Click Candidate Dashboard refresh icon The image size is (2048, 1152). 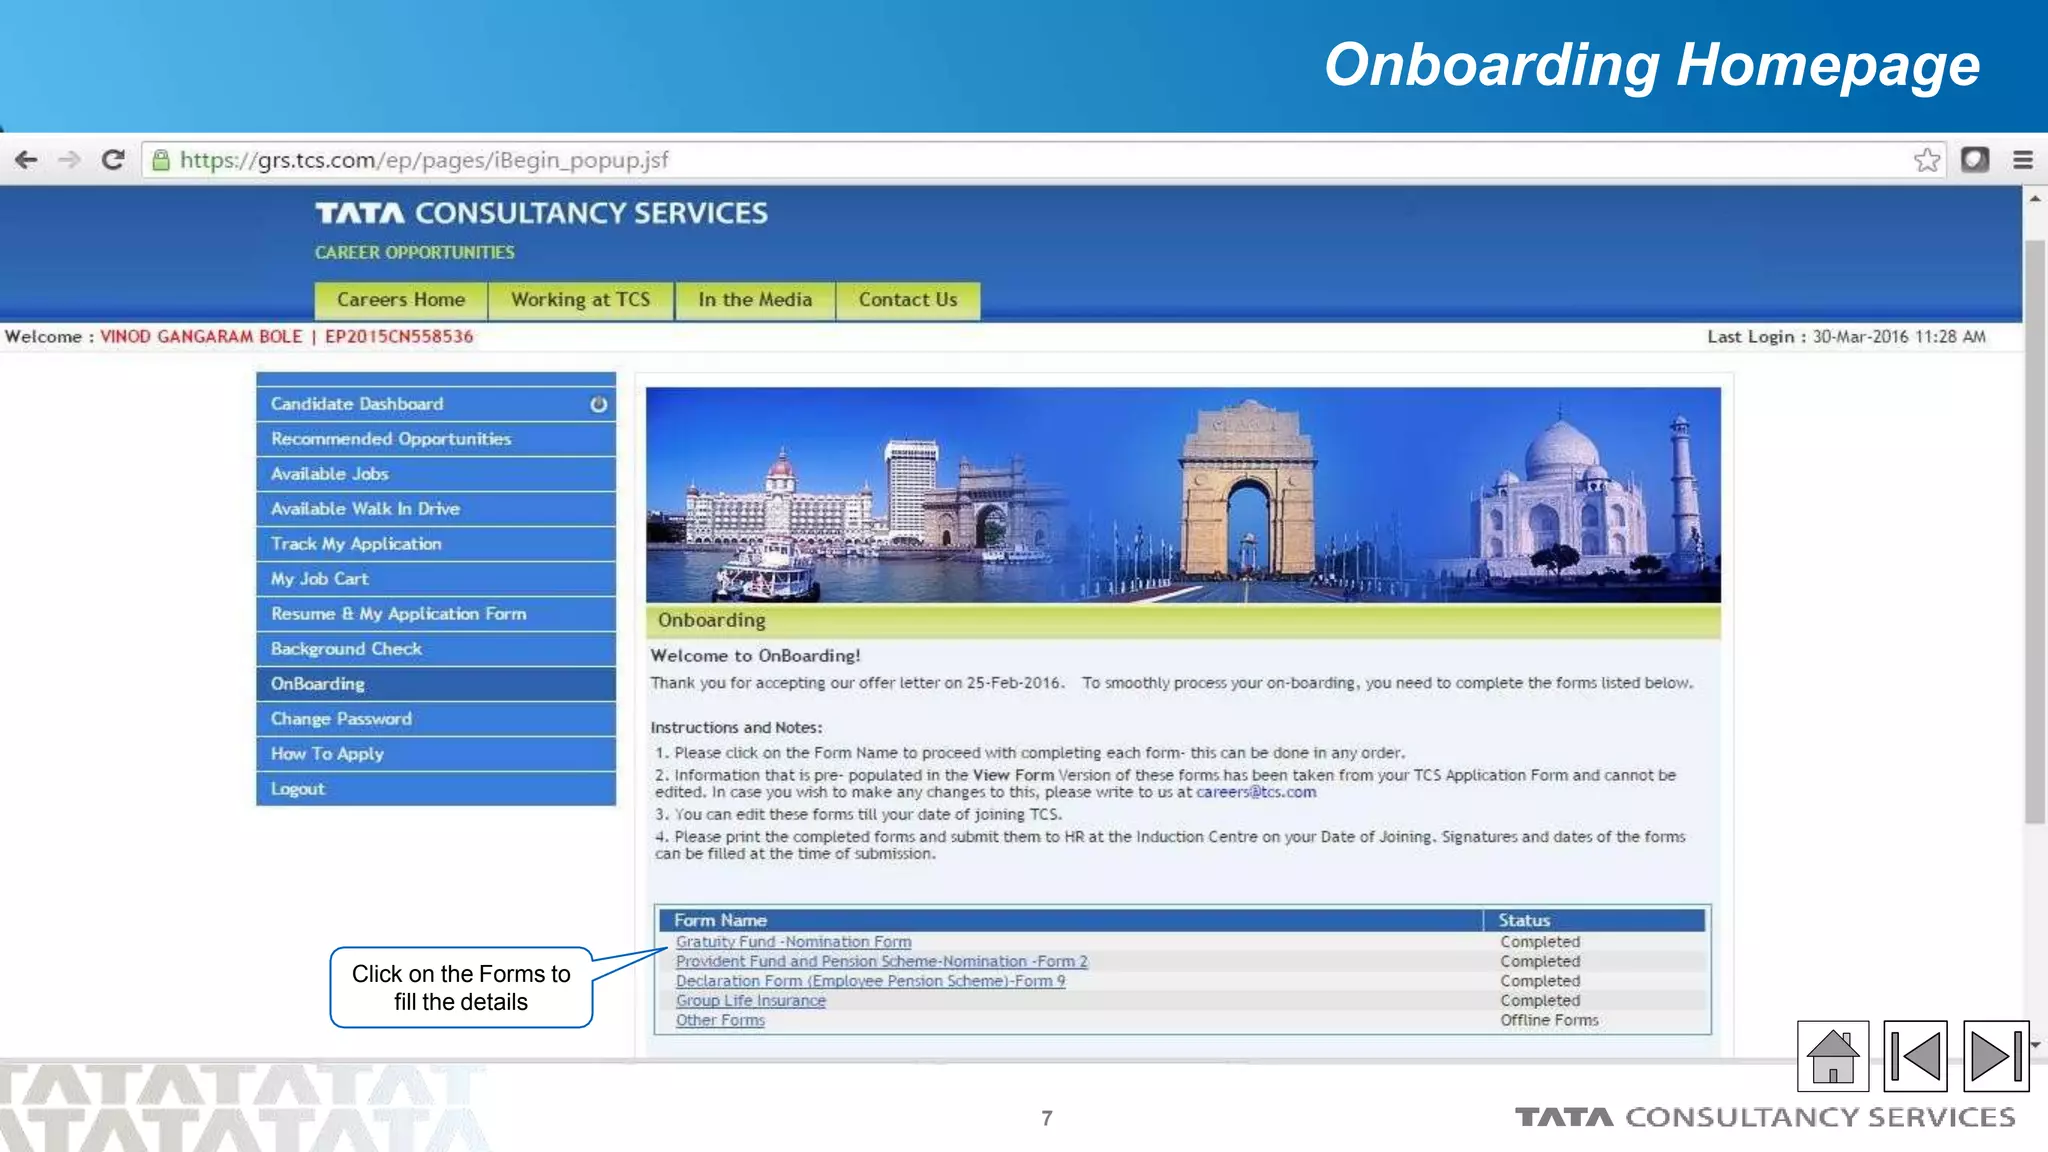click(598, 404)
